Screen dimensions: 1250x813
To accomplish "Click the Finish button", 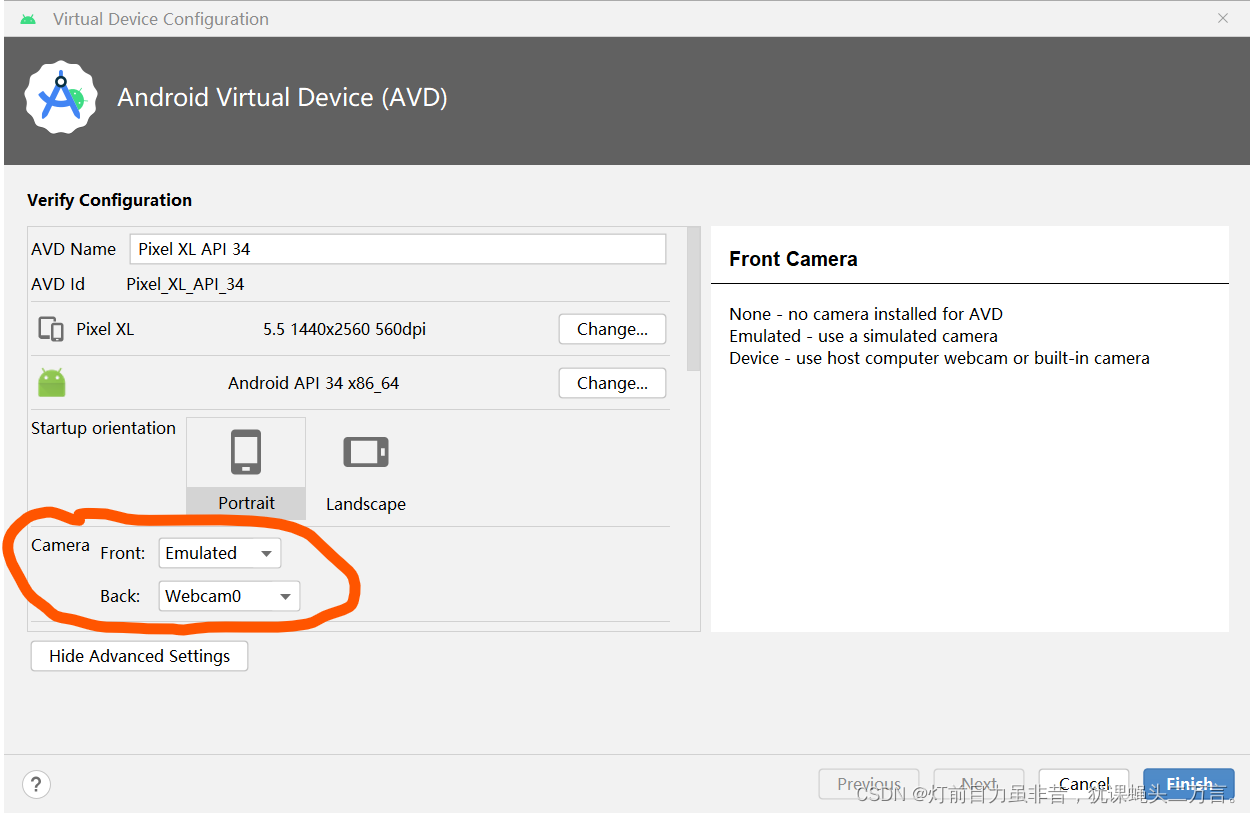I will tap(1189, 784).
